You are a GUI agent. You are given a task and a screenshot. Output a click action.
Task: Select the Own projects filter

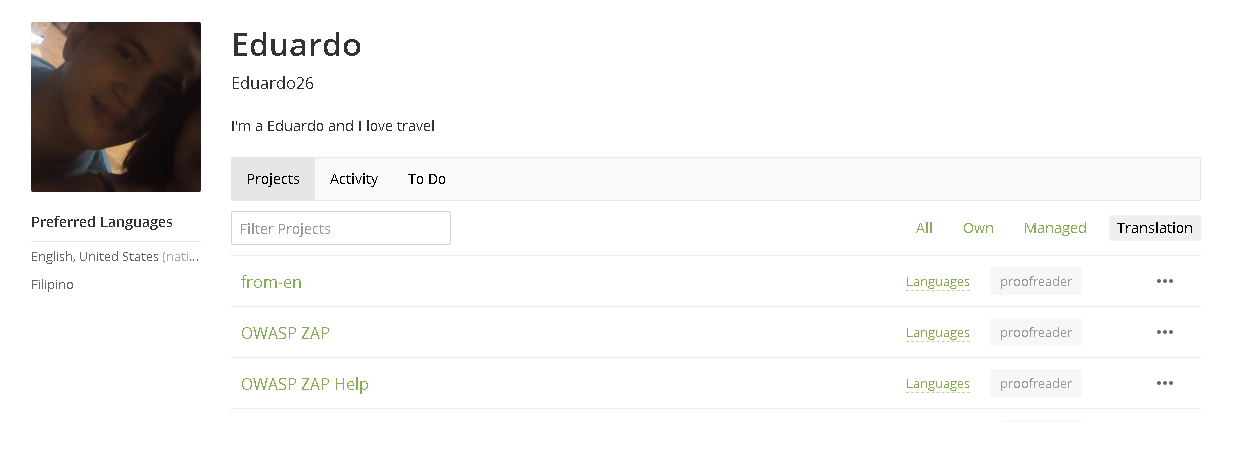click(x=978, y=228)
